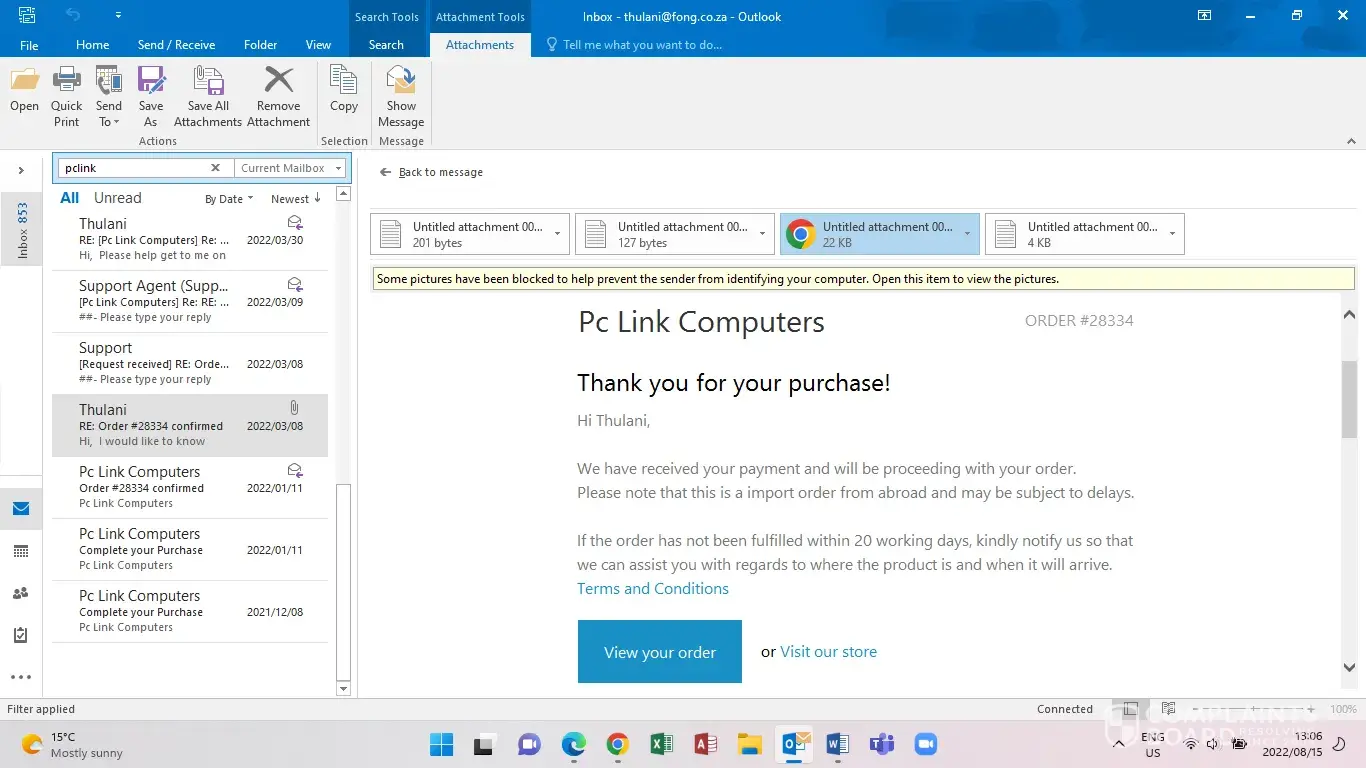Click the View your order button
The image size is (1366, 768).
tap(660, 652)
